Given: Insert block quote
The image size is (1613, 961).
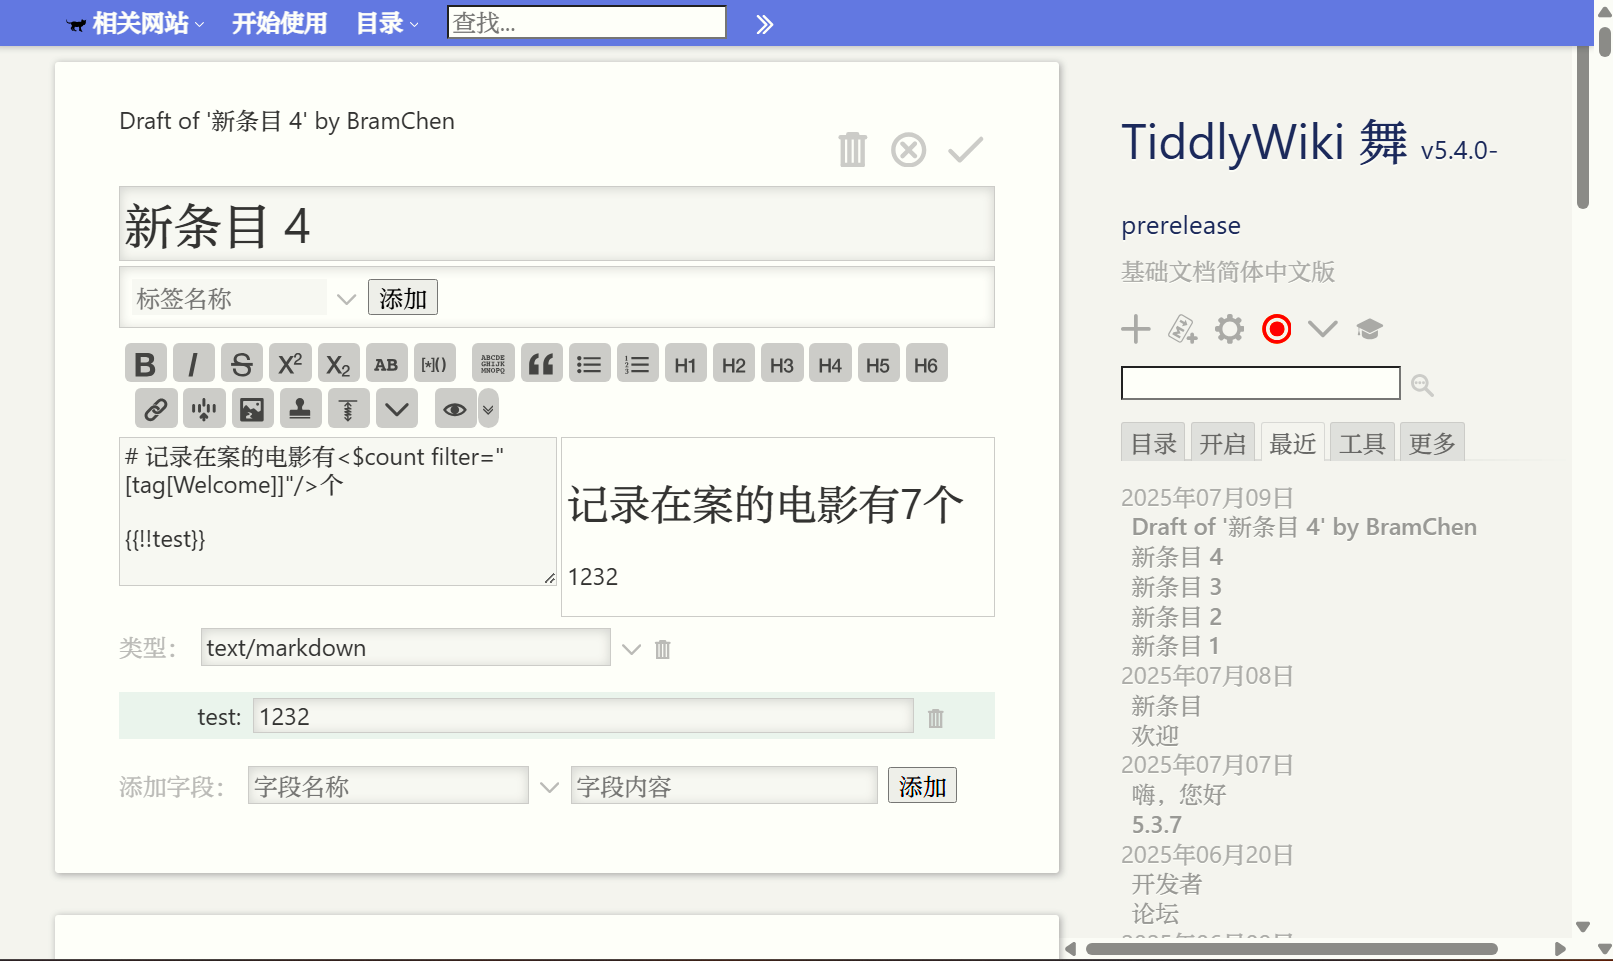Looking at the screenshot, I should tap(541, 364).
